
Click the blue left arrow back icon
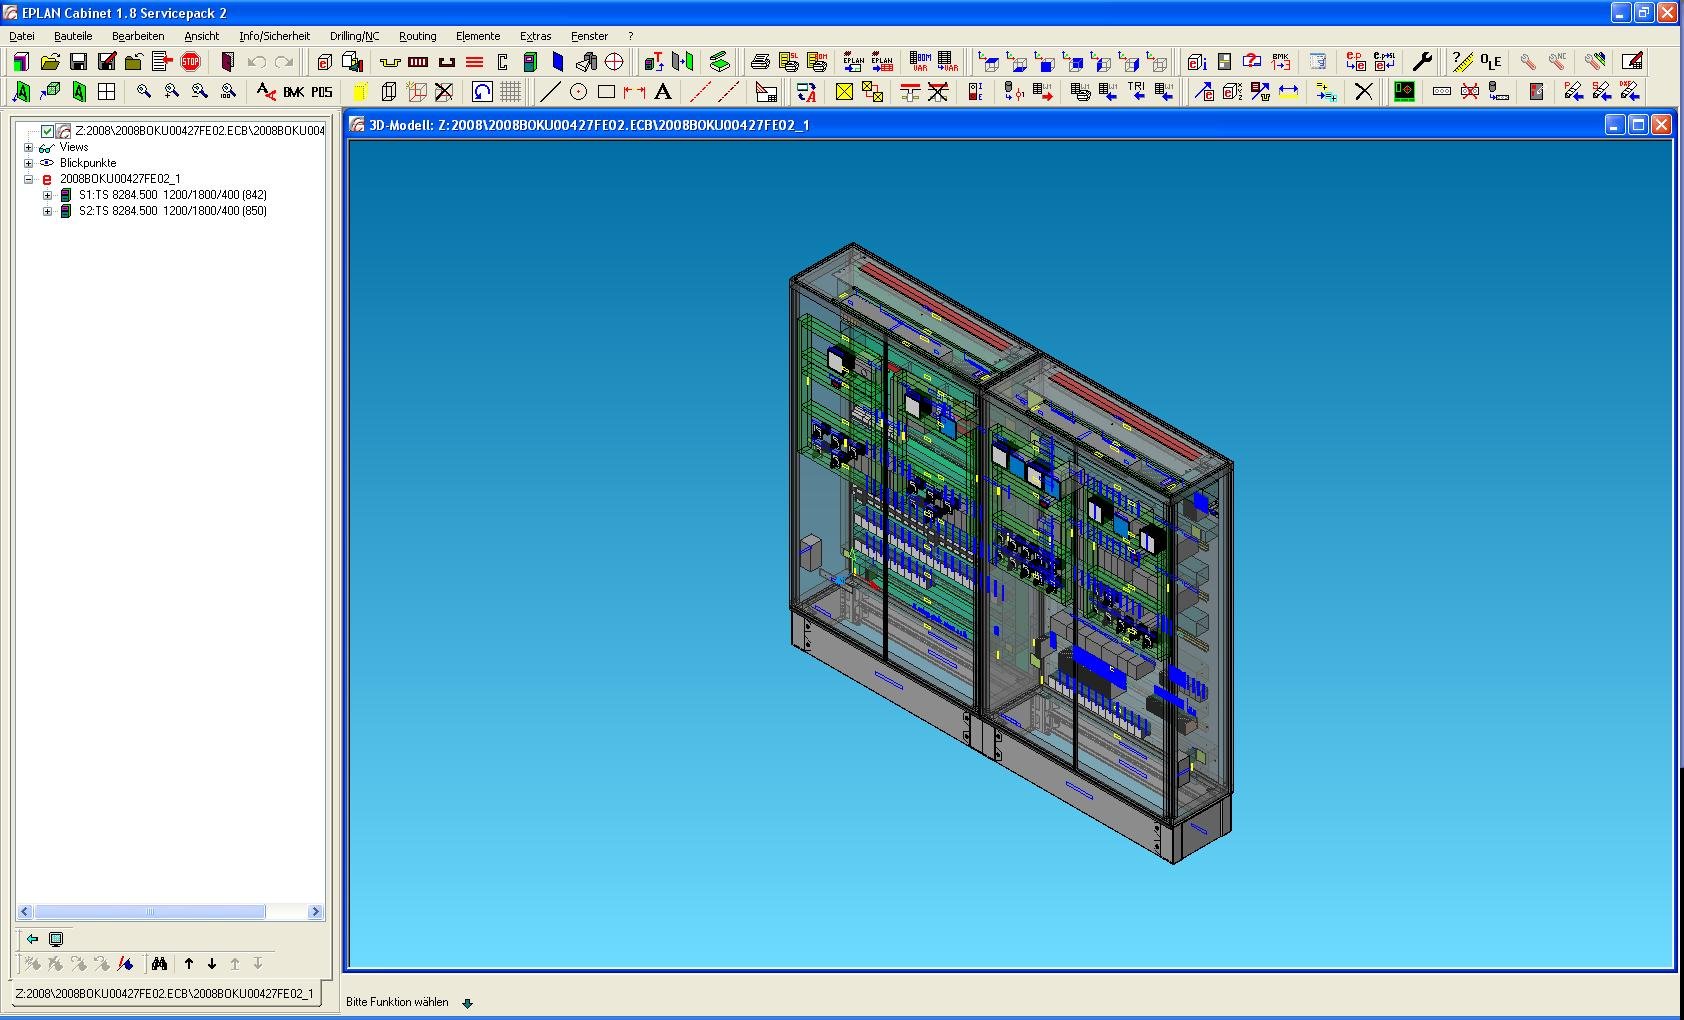32,939
